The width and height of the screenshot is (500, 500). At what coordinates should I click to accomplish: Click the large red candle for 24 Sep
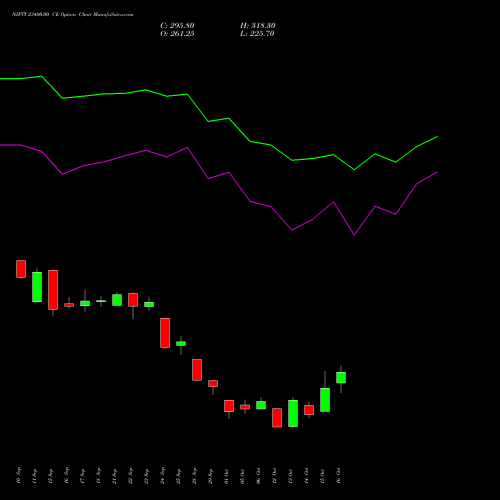pos(165,333)
